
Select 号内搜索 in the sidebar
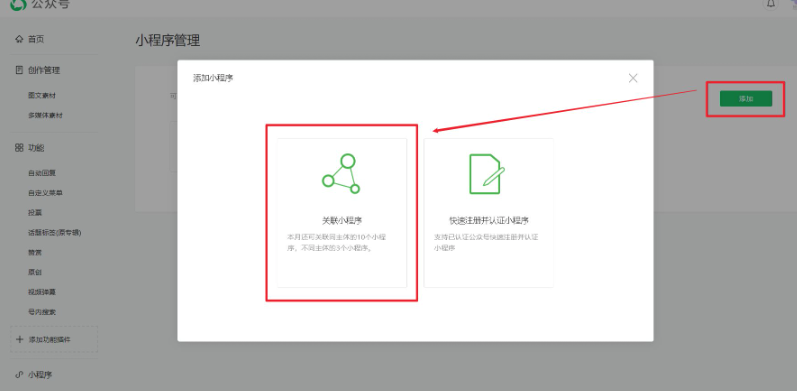pos(42,312)
